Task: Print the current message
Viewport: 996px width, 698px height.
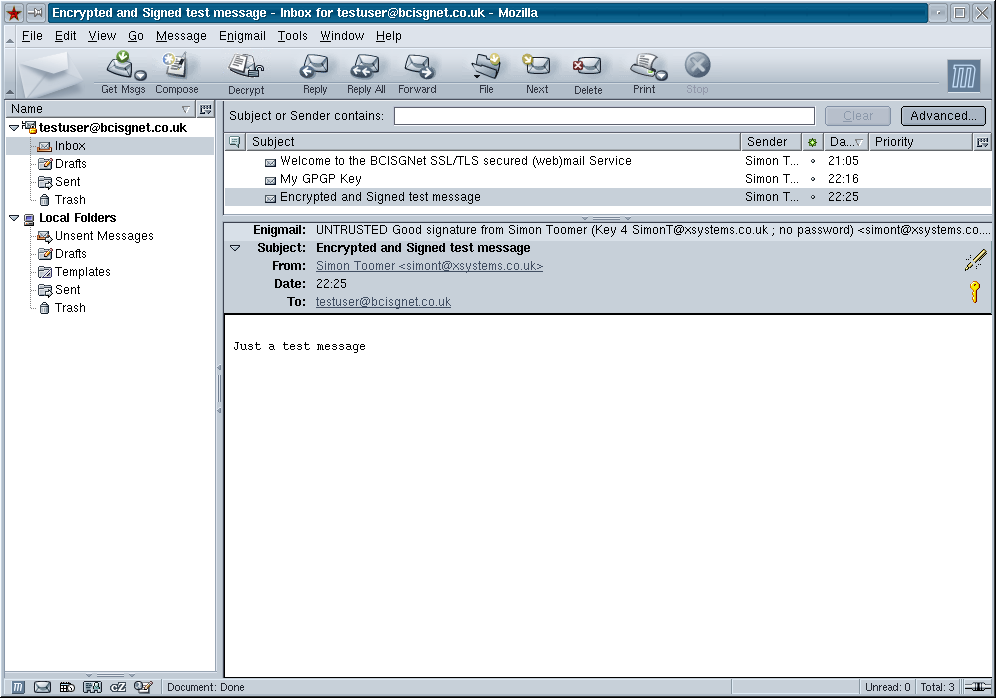Action: tap(643, 65)
